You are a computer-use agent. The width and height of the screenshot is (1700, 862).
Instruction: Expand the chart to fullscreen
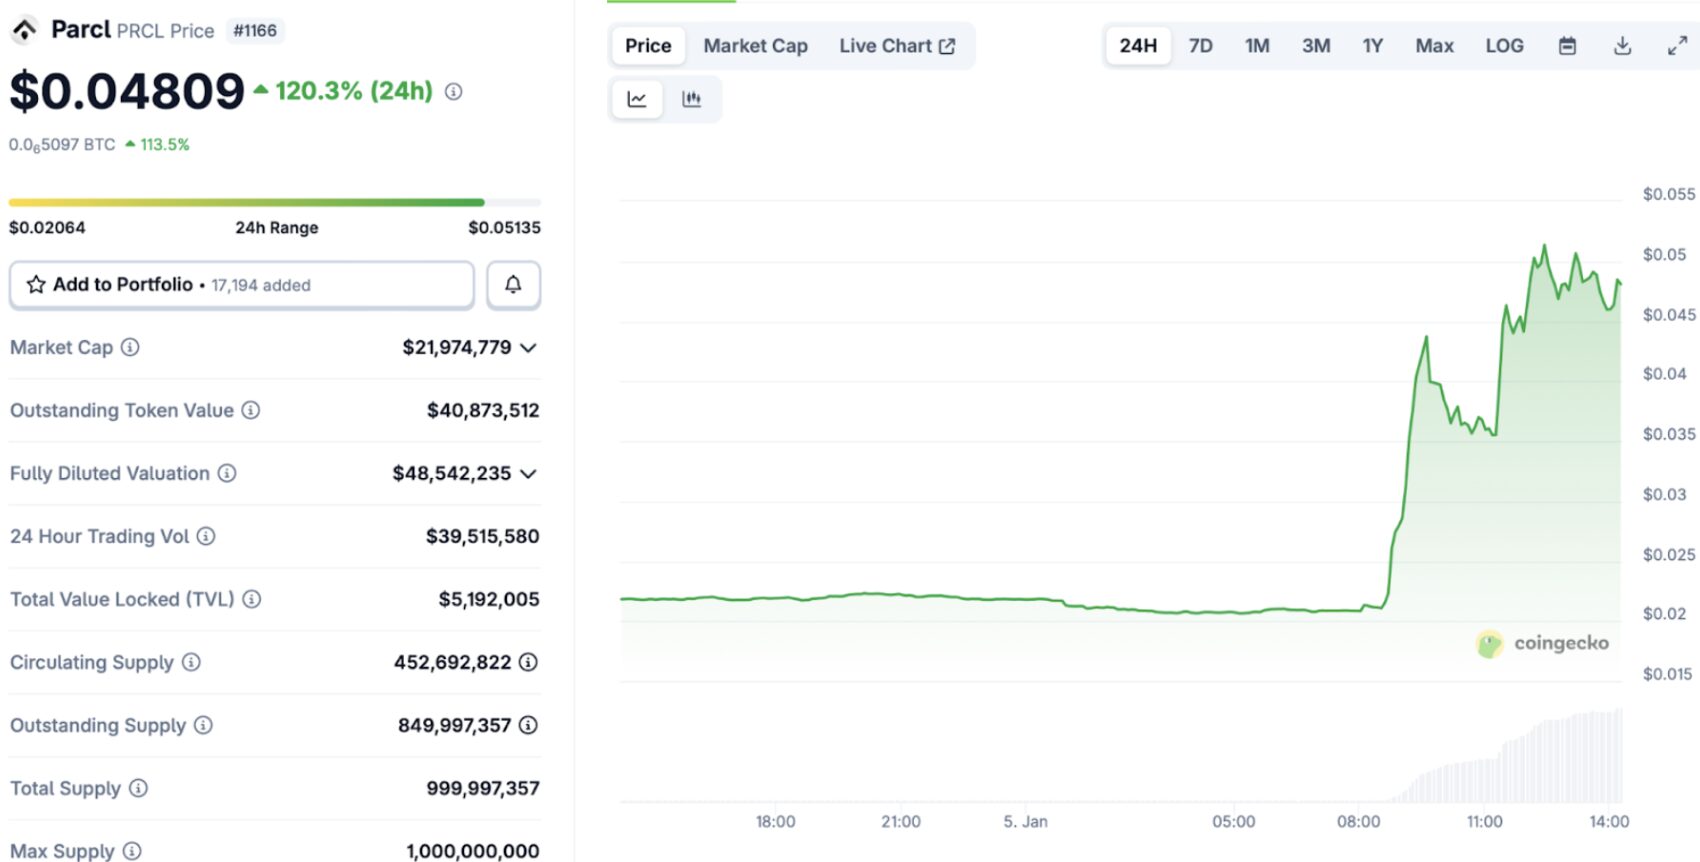[x=1677, y=46]
